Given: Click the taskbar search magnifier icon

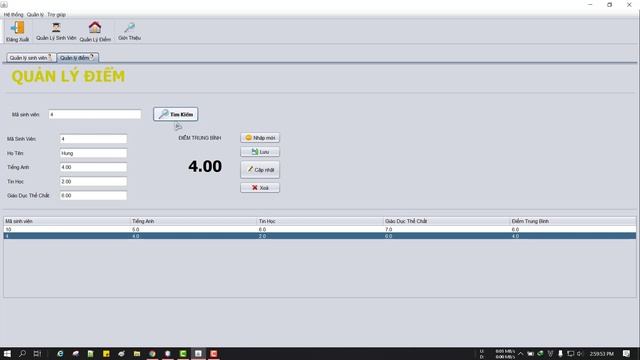Looking at the screenshot, I should pyautogui.click(x=22, y=353).
